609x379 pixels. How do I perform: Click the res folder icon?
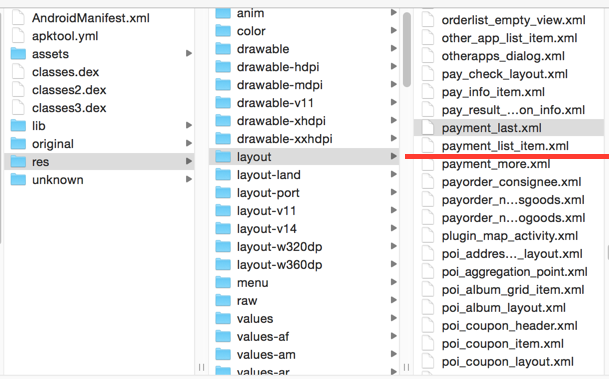(18, 162)
